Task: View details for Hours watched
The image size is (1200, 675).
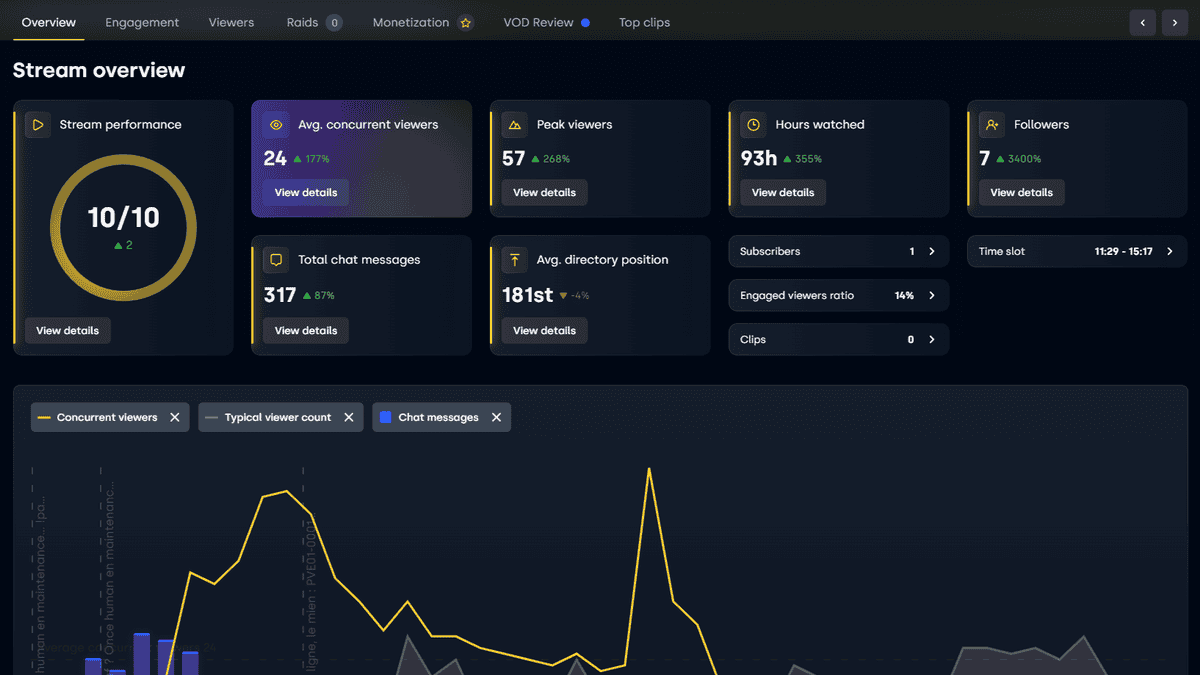Action: coord(783,193)
